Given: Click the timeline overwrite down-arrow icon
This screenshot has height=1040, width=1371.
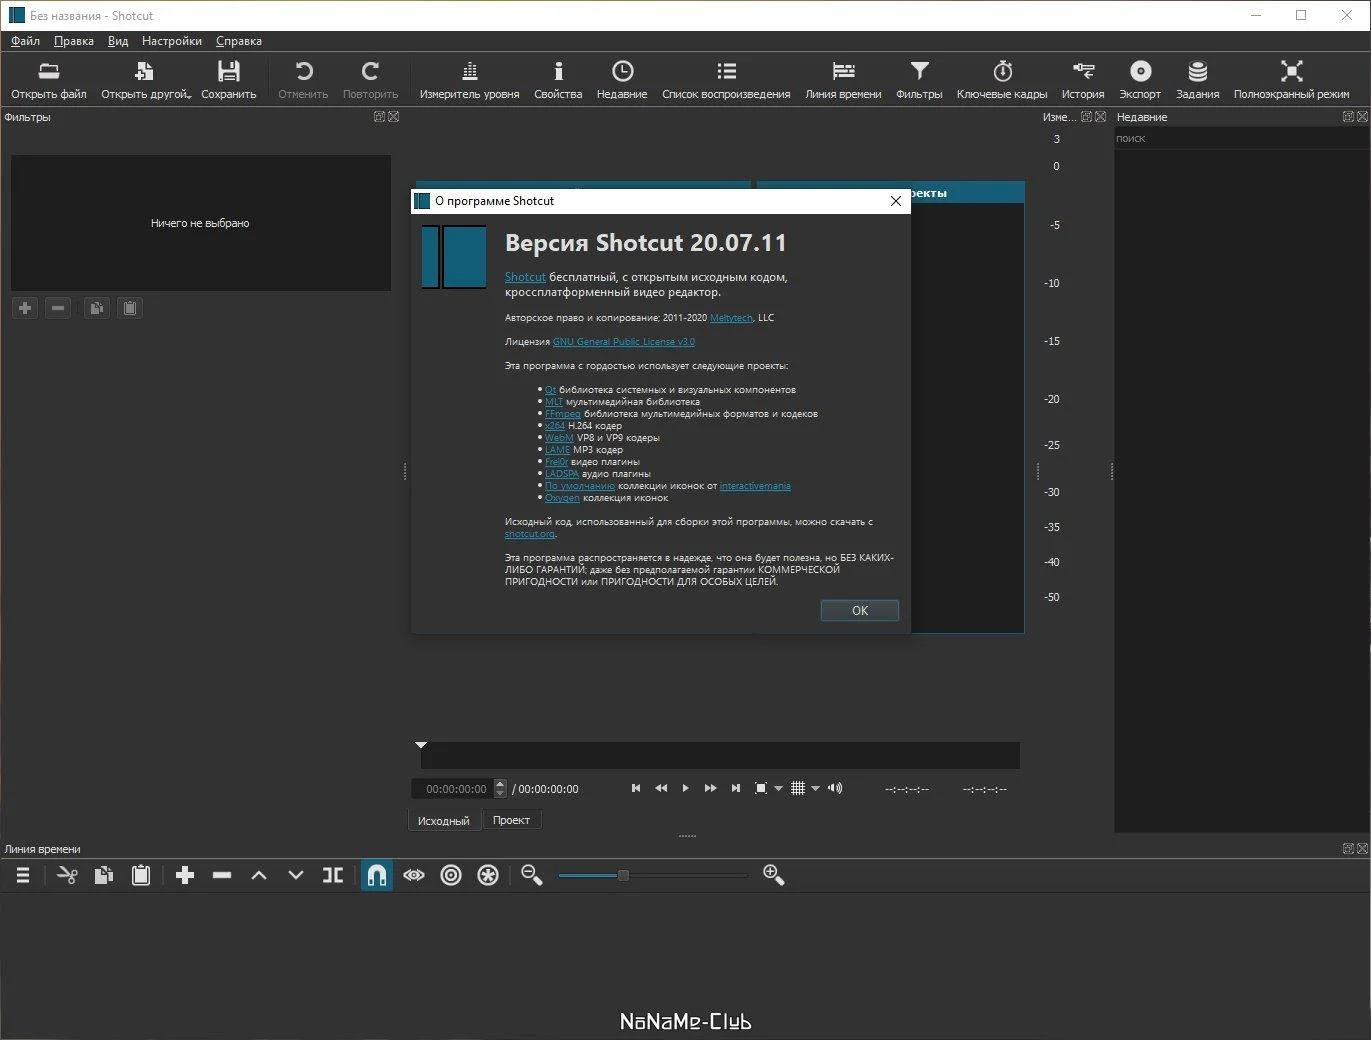Looking at the screenshot, I should [x=296, y=875].
